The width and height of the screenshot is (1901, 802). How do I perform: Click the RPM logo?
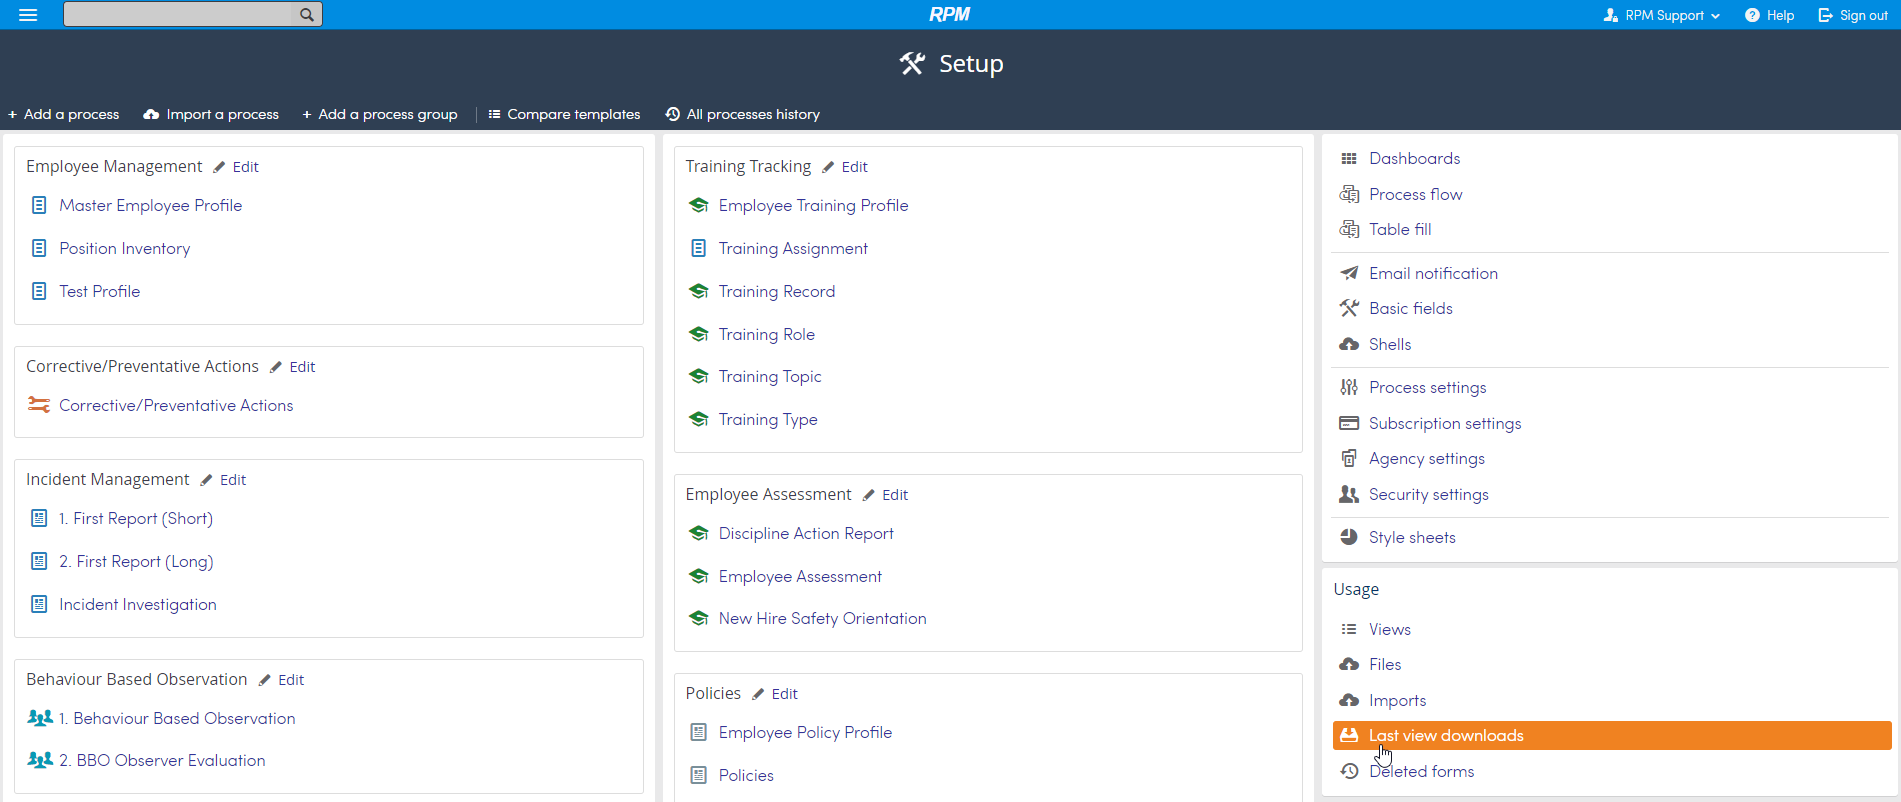point(950,14)
